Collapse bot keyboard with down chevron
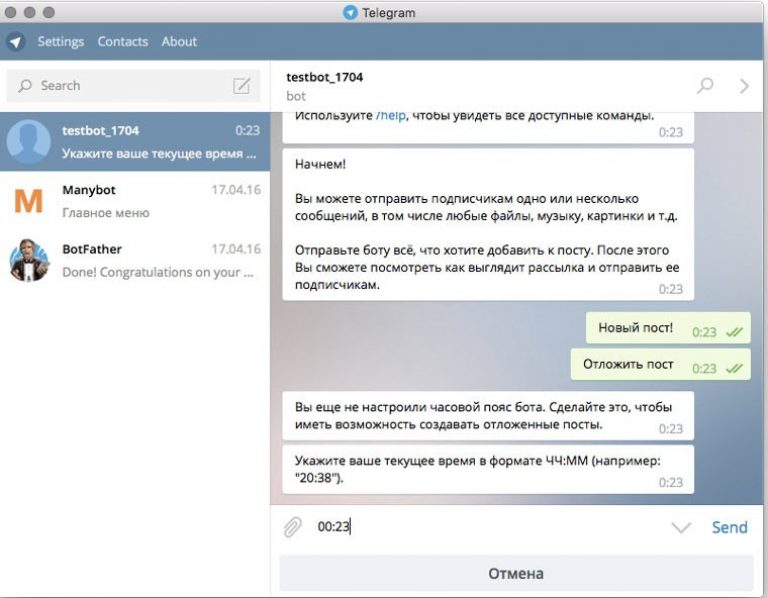Image resolution: width=768 pixels, height=598 pixels. click(681, 527)
